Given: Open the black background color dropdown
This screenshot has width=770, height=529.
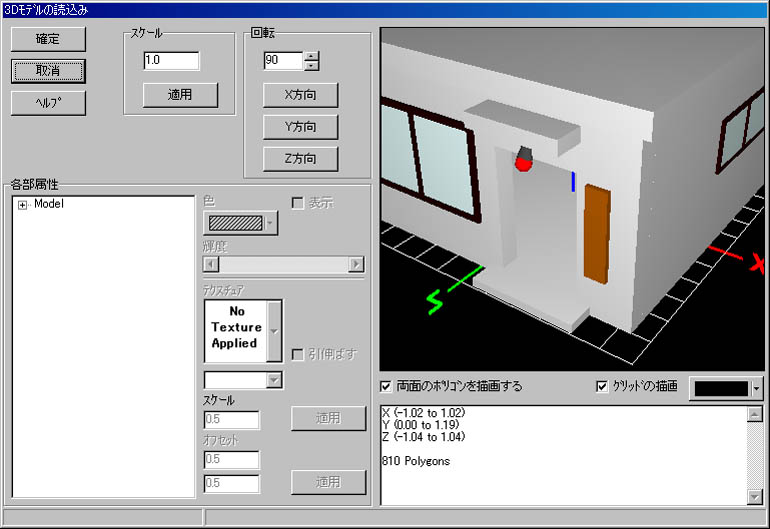Looking at the screenshot, I should [x=756, y=389].
